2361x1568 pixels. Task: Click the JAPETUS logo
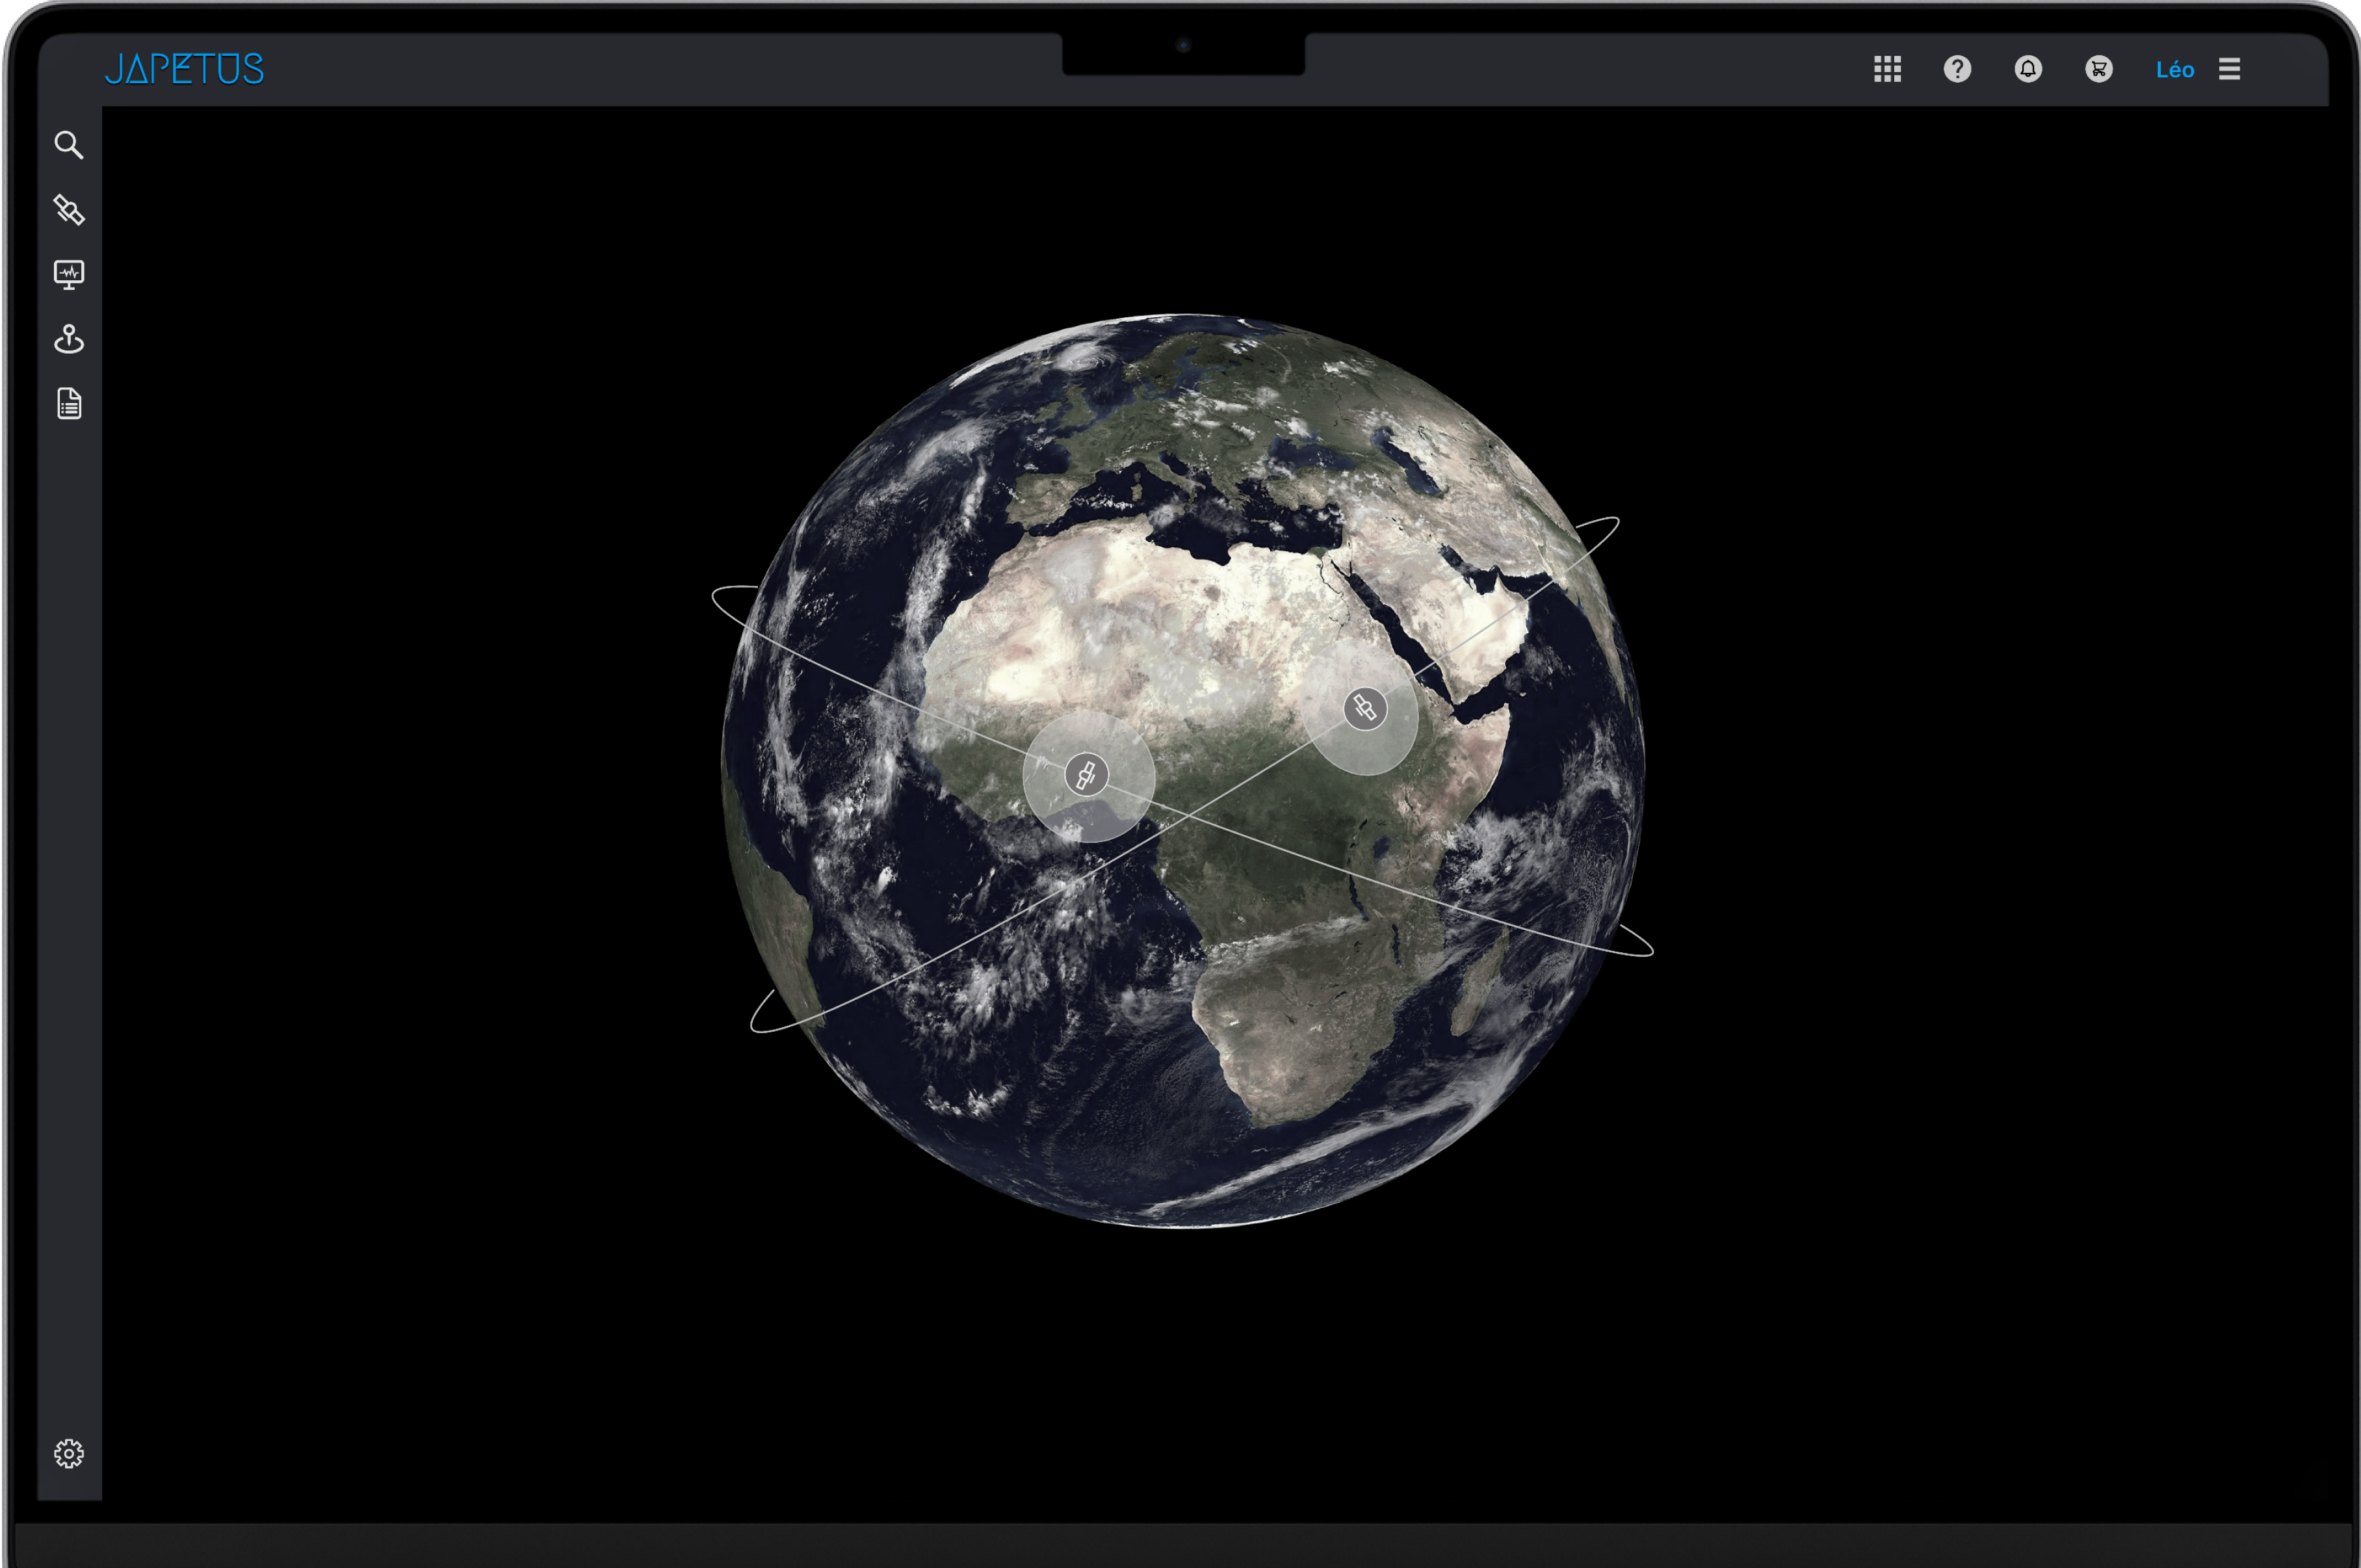pos(184,69)
